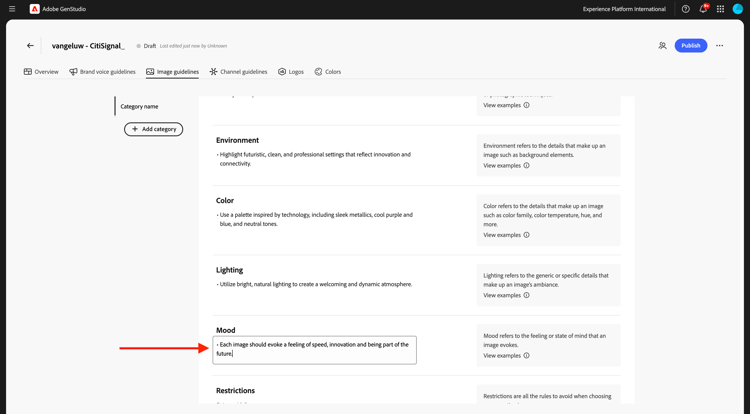Open the Logos tab
This screenshot has height=414, width=750.
coord(291,72)
